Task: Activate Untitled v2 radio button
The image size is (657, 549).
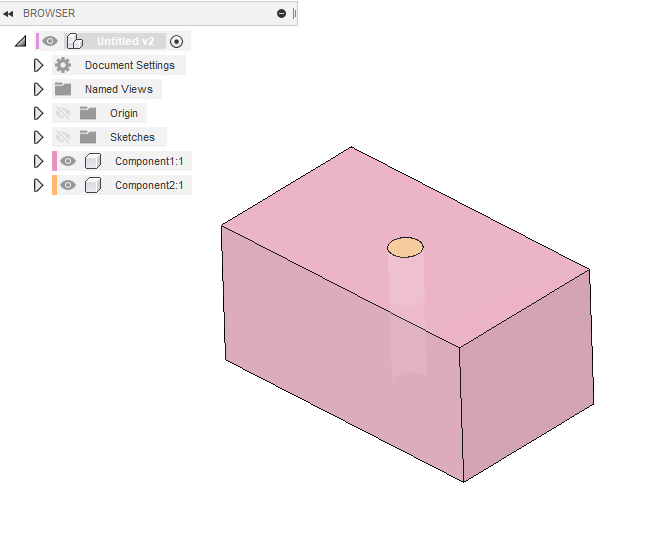Action: (176, 41)
